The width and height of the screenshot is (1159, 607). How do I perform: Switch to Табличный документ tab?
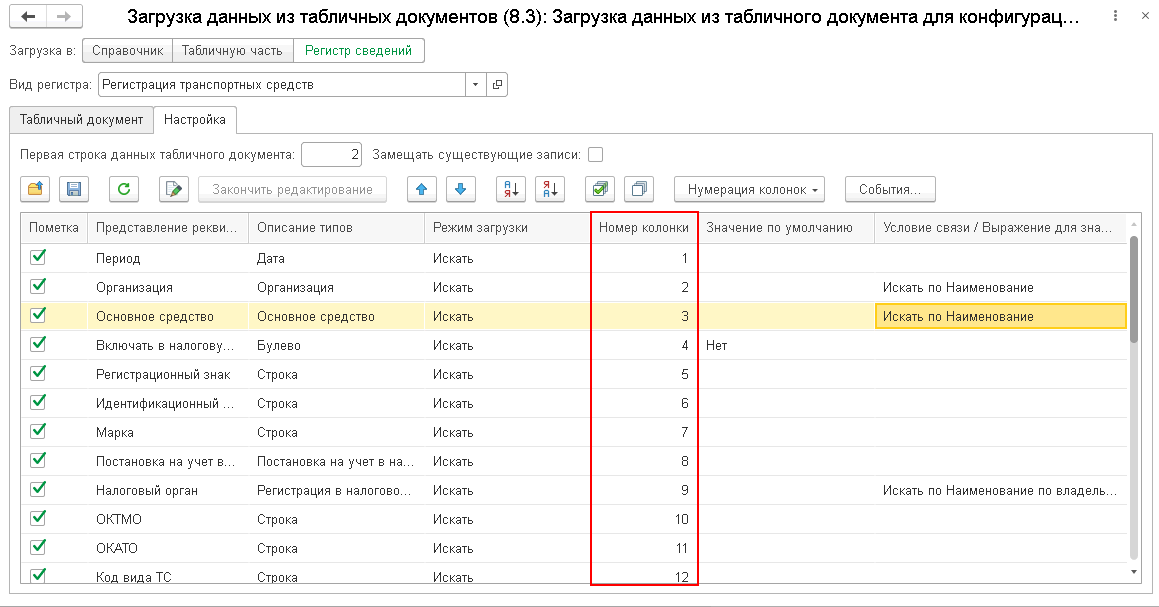click(81, 120)
